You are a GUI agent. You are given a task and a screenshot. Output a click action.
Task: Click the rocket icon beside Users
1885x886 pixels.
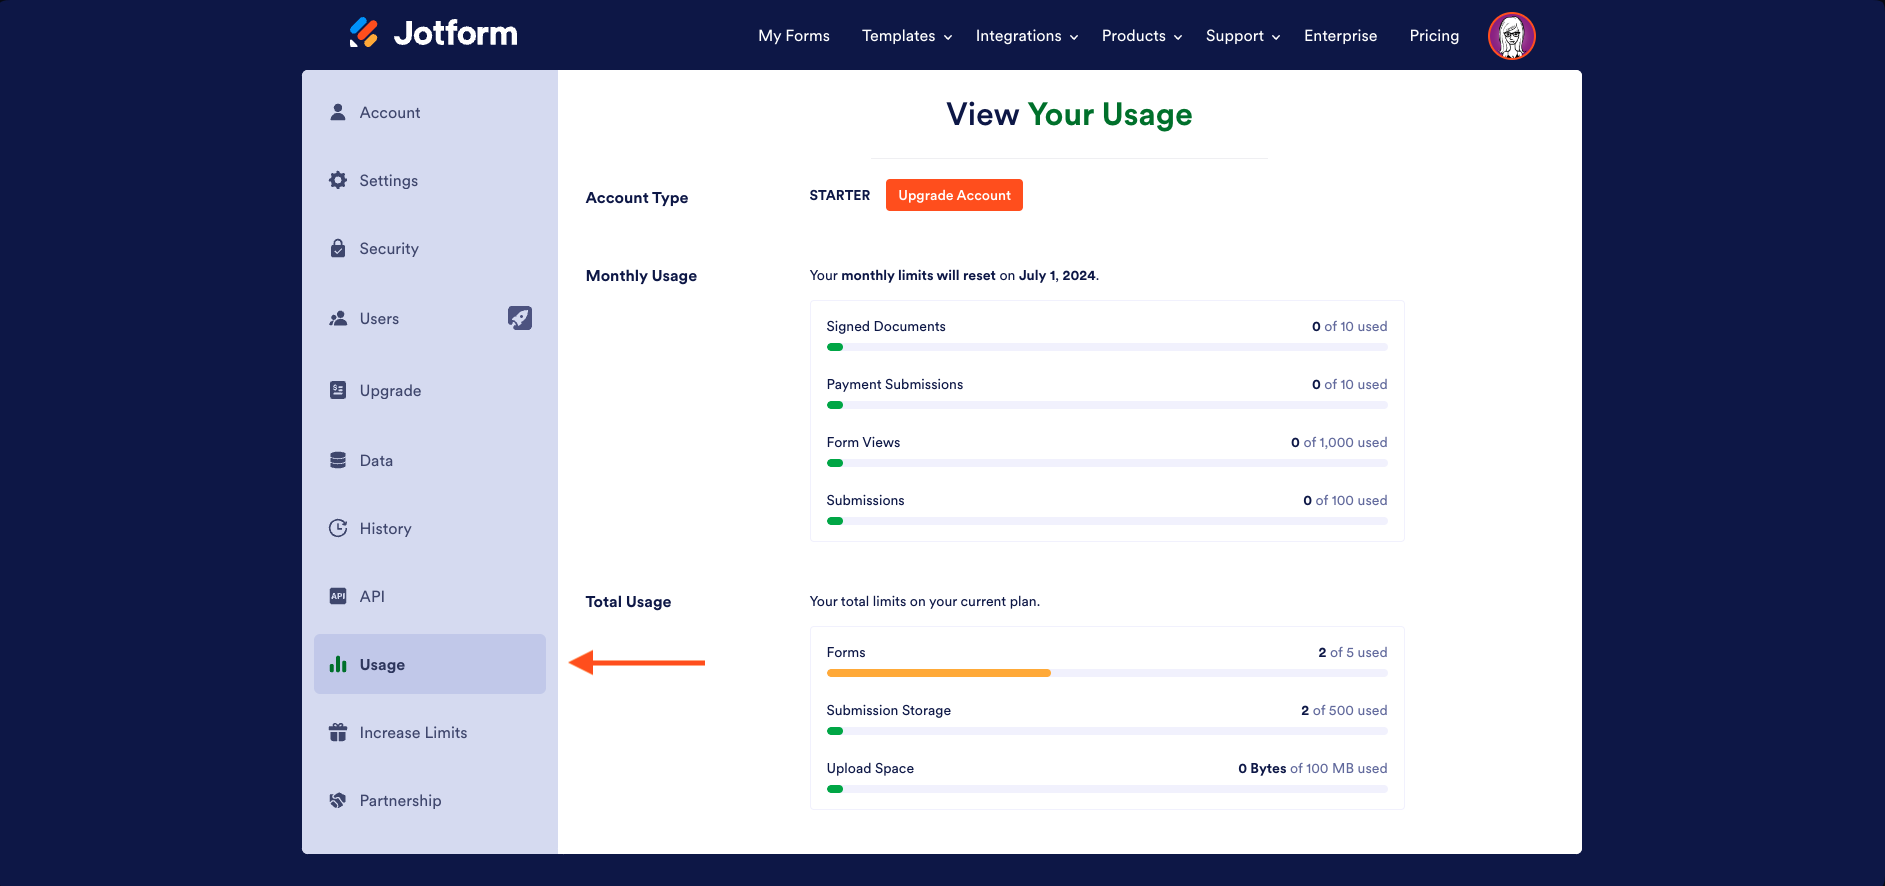[520, 318]
